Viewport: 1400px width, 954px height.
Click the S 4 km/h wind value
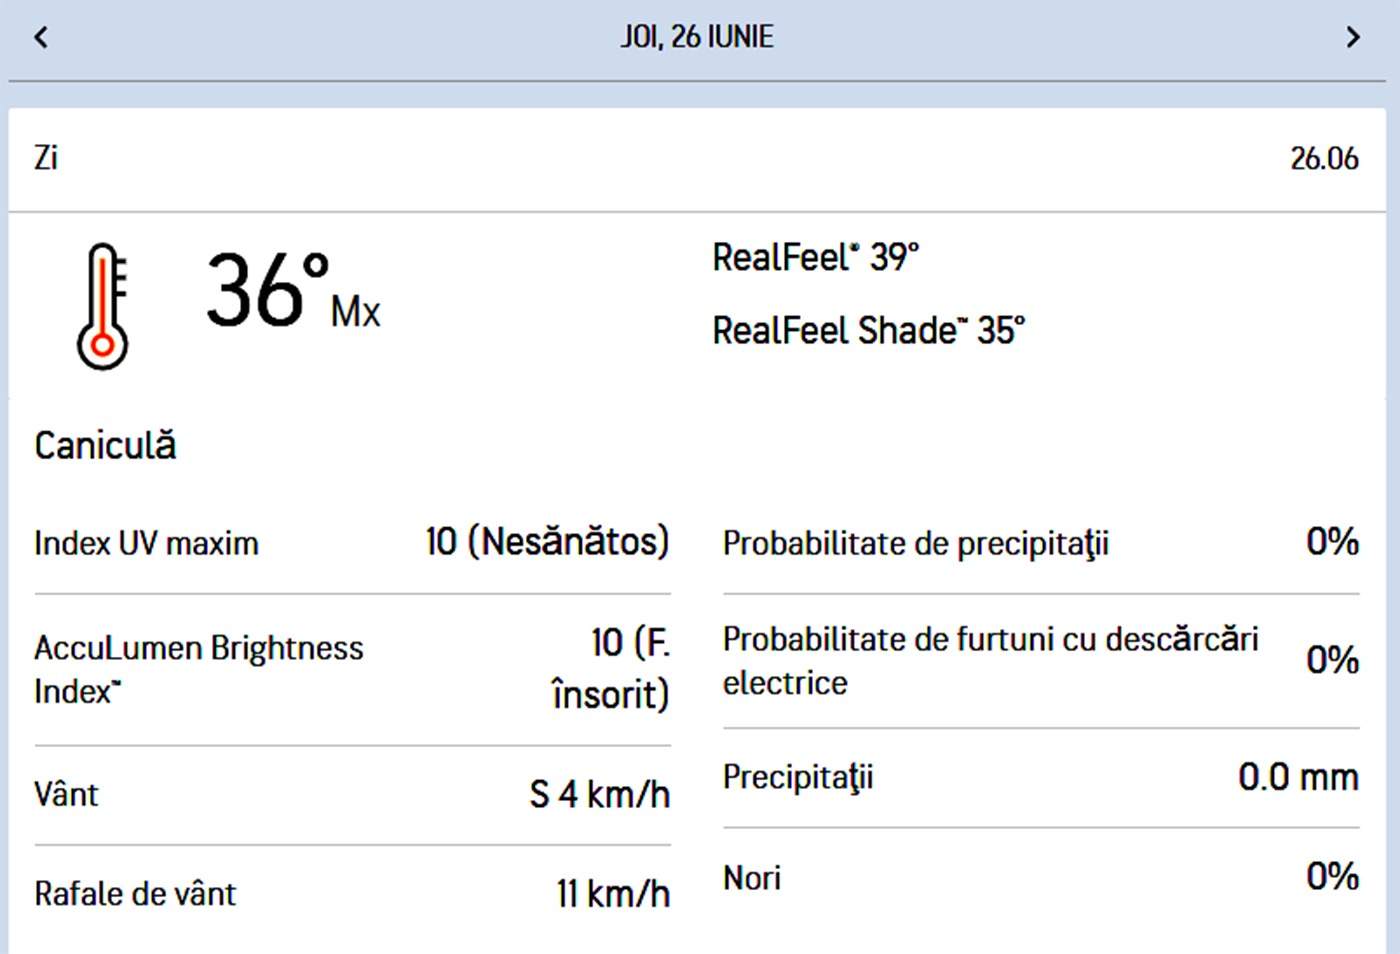(599, 795)
